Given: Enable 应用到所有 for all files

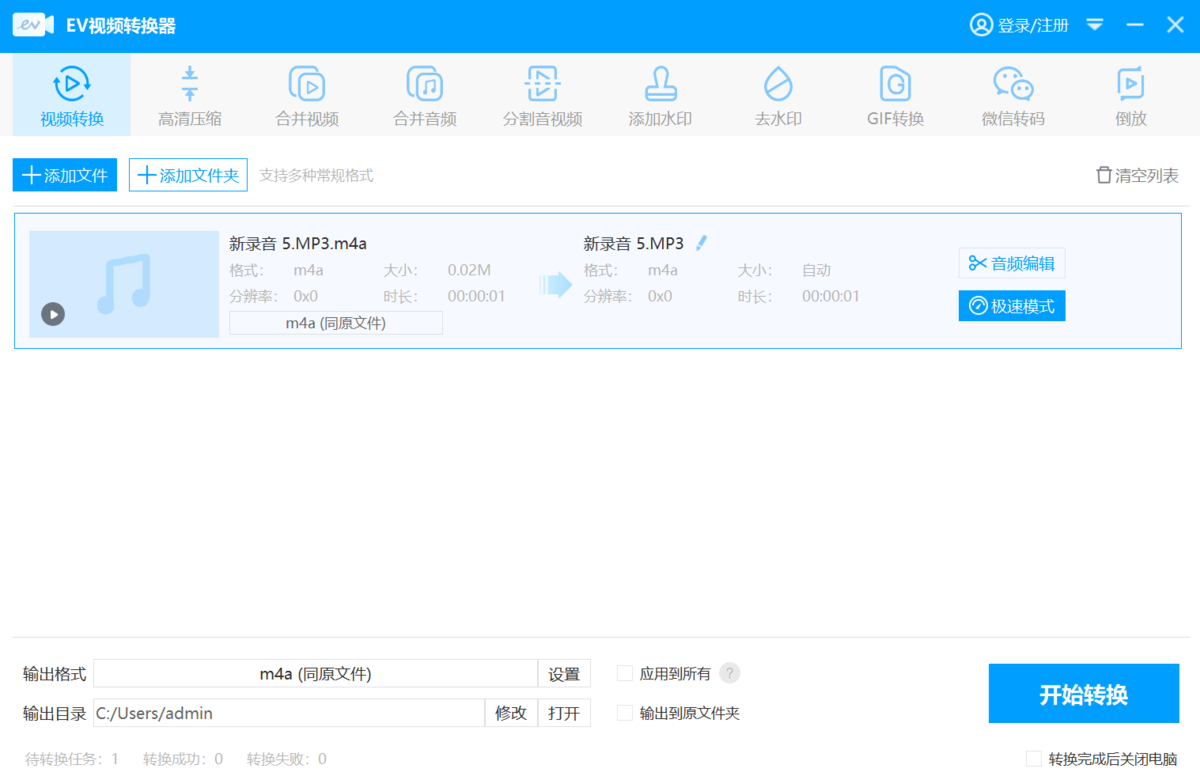Looking at the screenshot, I should (623, 673).
